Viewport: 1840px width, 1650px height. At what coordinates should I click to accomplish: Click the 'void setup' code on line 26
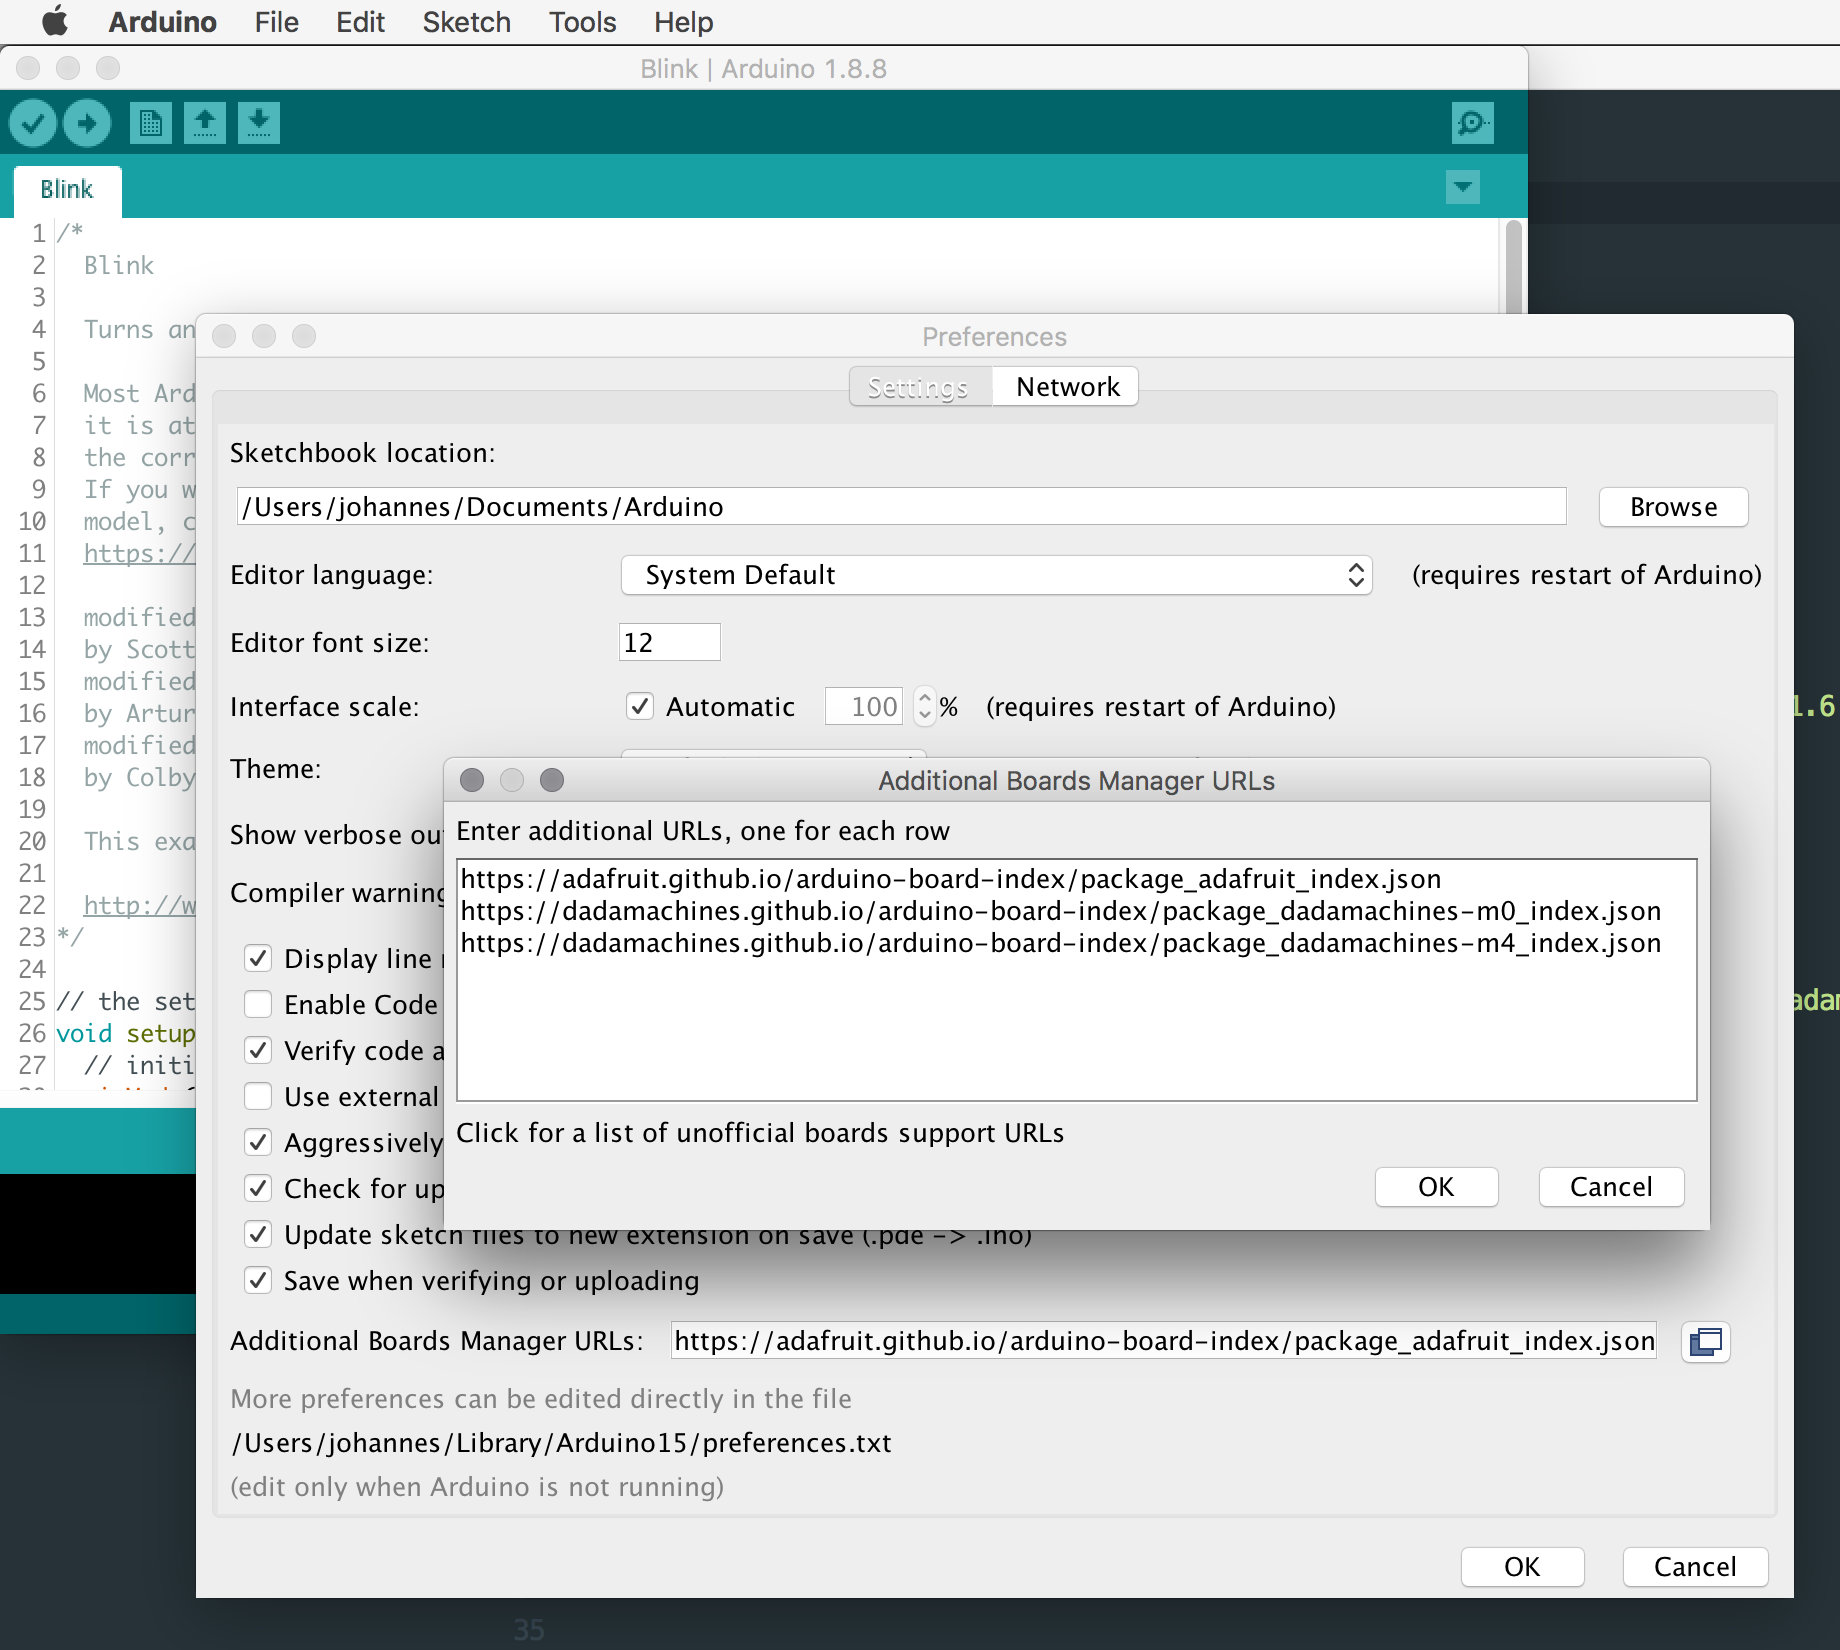(126, 1033)
